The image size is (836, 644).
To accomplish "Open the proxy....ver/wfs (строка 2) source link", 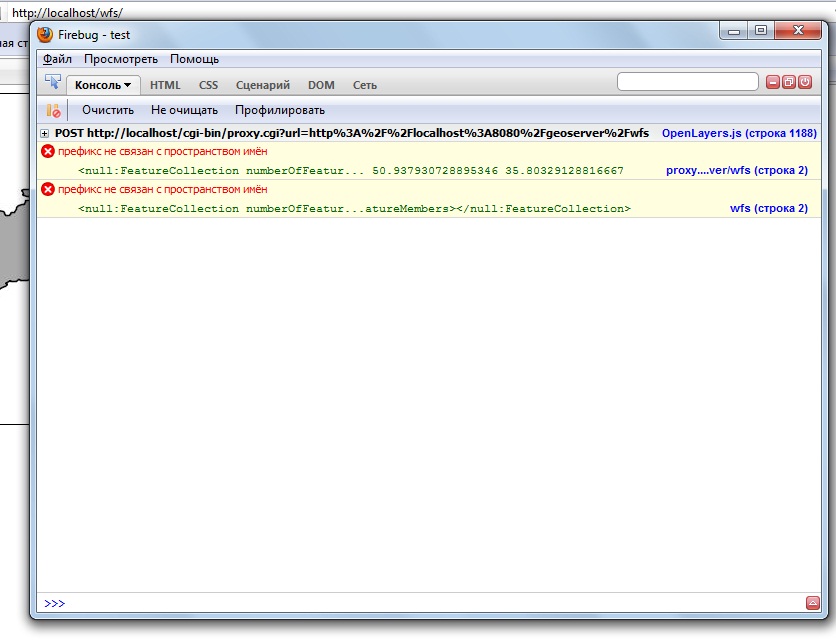I will click(x=736, y=170).
